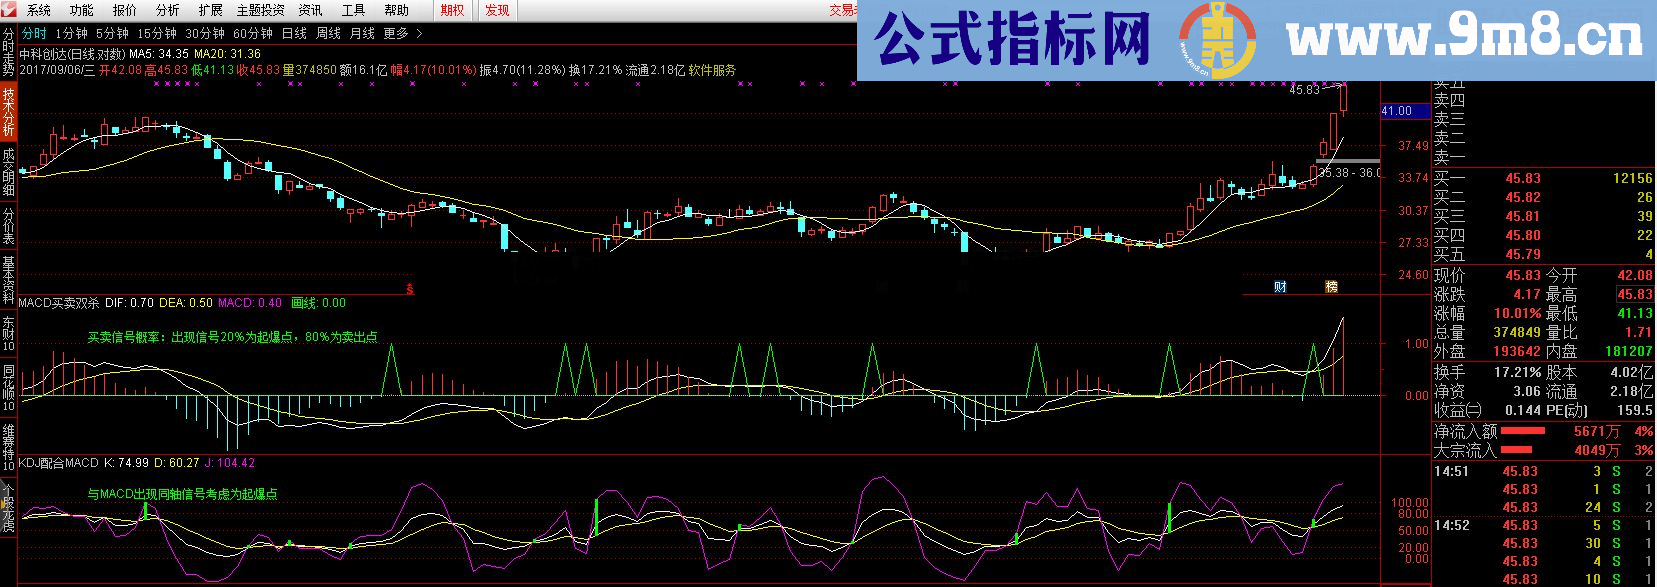Click the 今开 value 42.08
Image resolution: width=1657 pixels, height=587 pixels.
(1635, 275)
